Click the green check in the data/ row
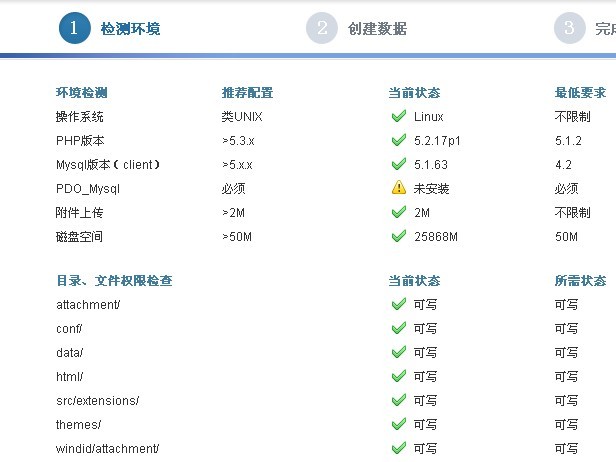Image resolution: width=616 pixels, height=462 pixels. pyautogui.click(x=398, y=352)
